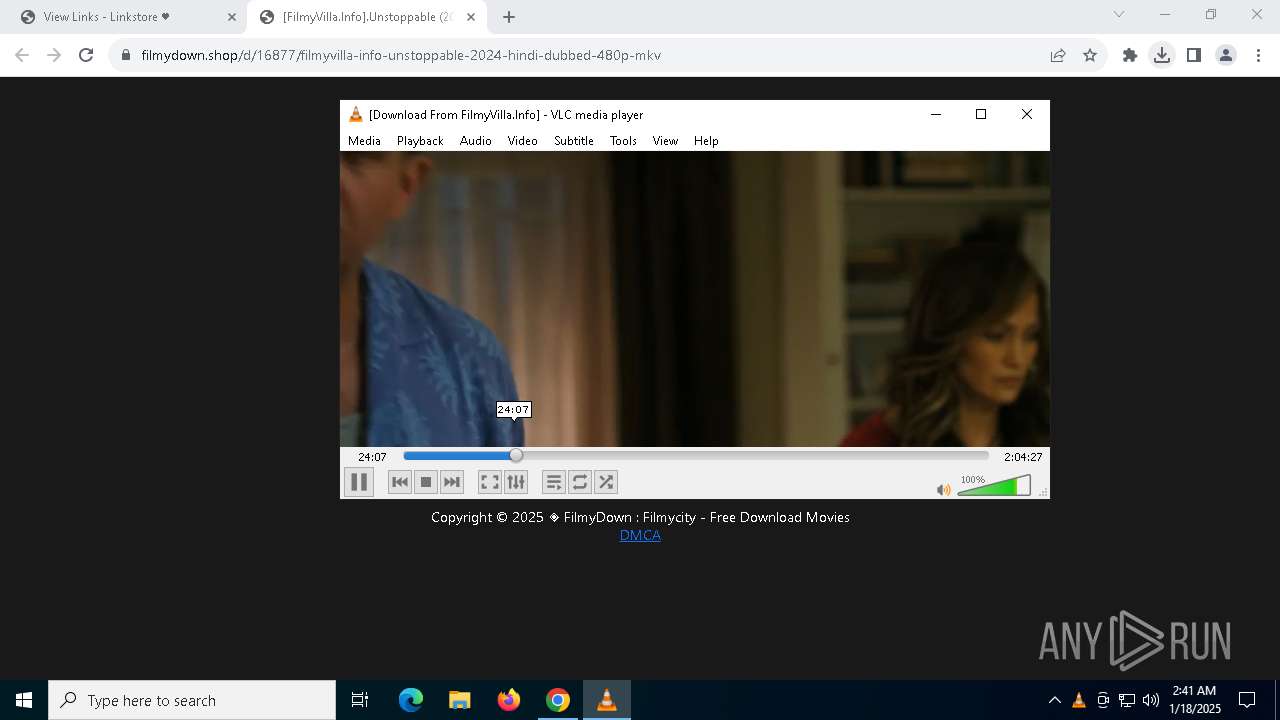Click elapsed time 24:07 label
This screenshot has height=720, width=1280.
pos(372,457)
